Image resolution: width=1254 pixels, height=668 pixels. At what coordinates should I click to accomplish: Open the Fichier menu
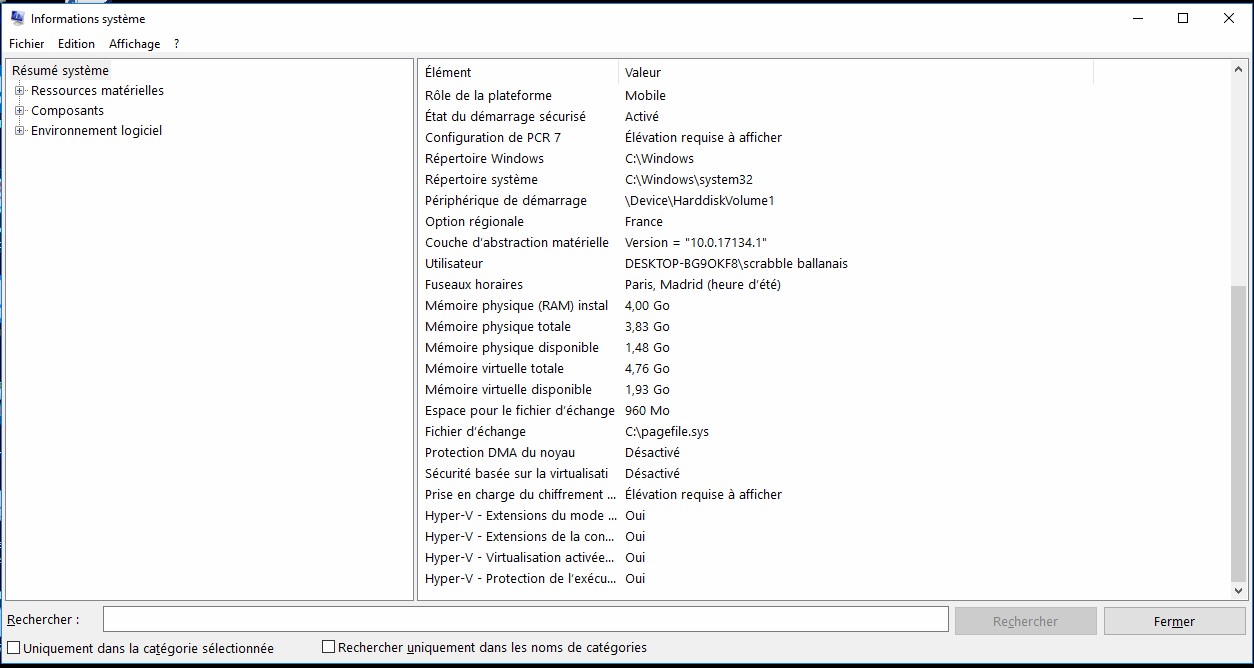click(x=27, y=44)
